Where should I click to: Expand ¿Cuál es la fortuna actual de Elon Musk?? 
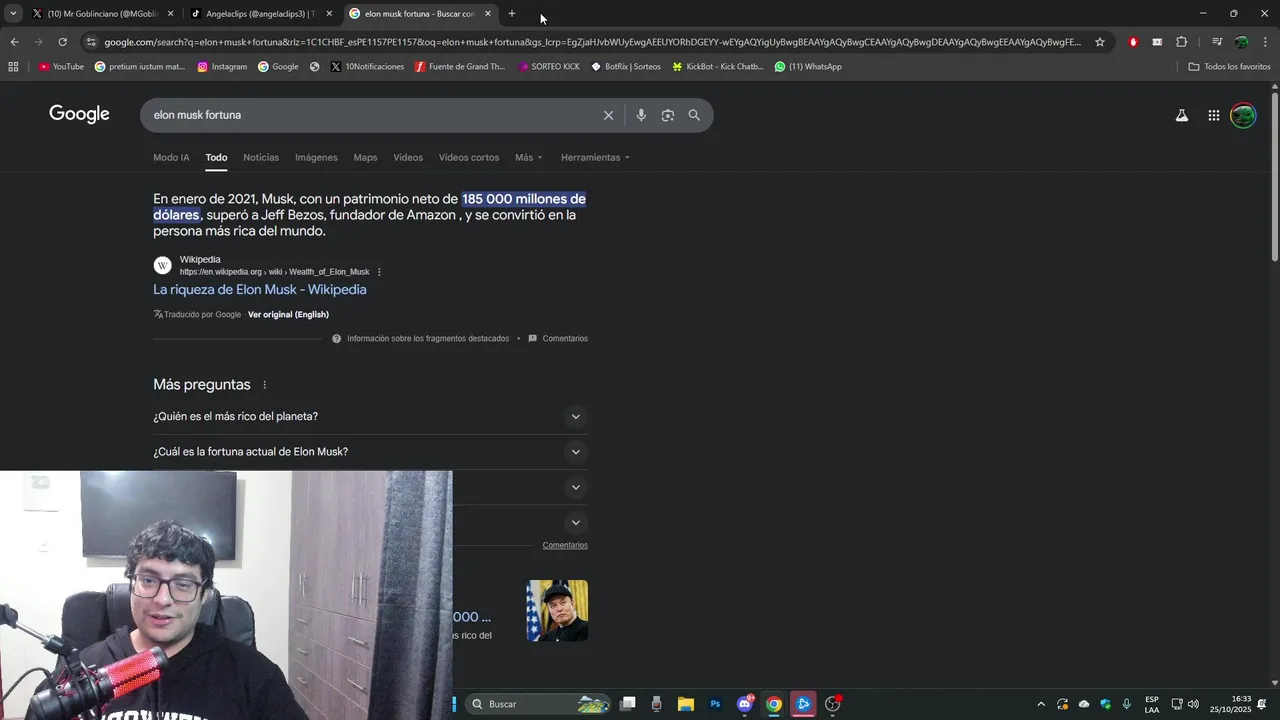[x=370, y=452]
